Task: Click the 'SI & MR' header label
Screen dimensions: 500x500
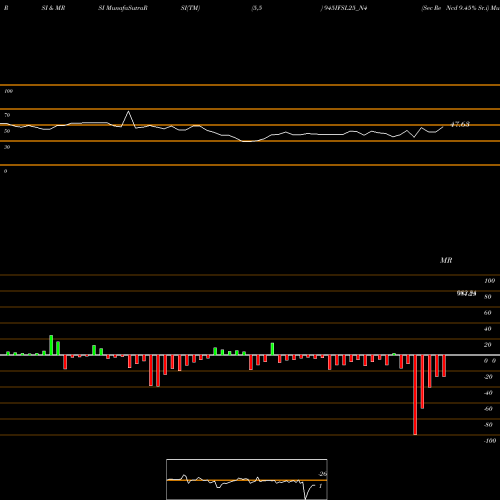Action: point(53,8)
